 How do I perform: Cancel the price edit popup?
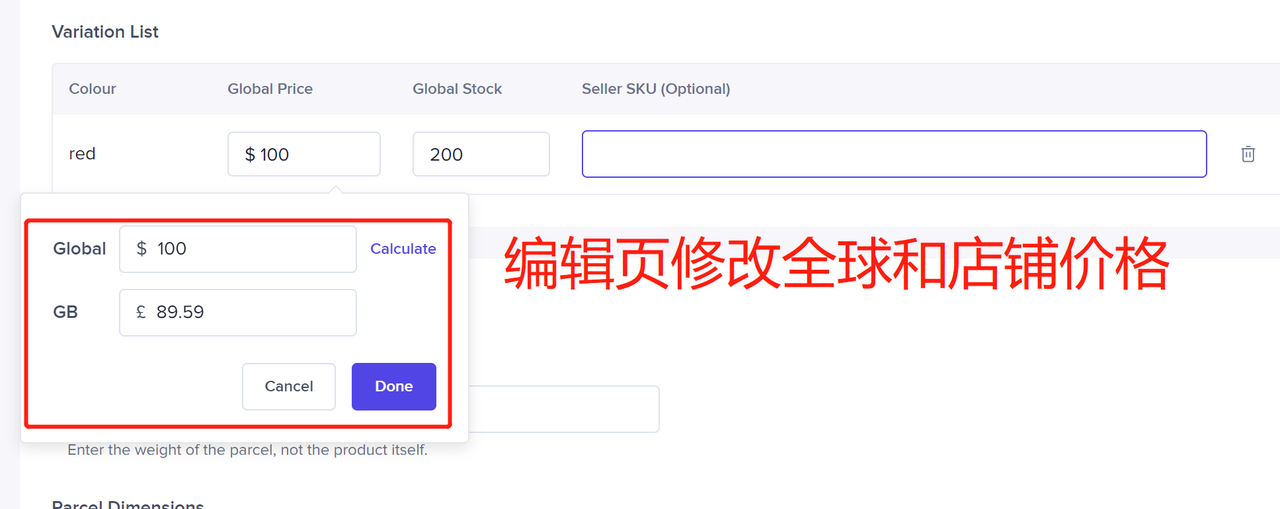pyautogui.click(x=288, y=386)
